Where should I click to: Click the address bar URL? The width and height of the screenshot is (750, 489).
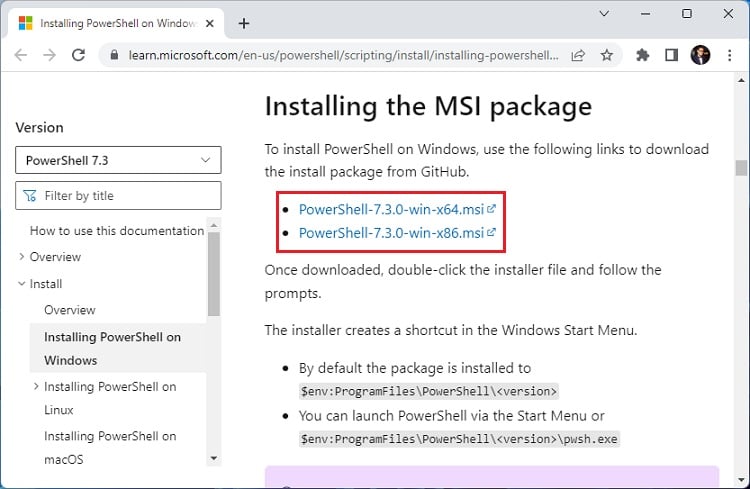[x=343, y=56]
